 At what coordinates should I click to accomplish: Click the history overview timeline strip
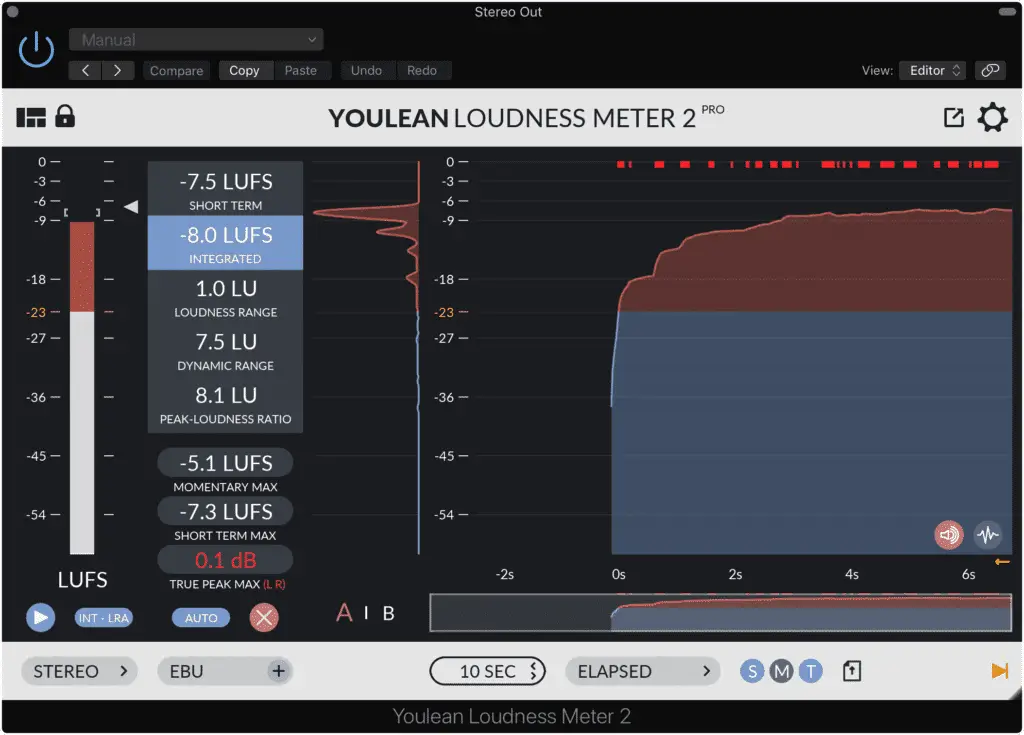[x=720, y=613]
